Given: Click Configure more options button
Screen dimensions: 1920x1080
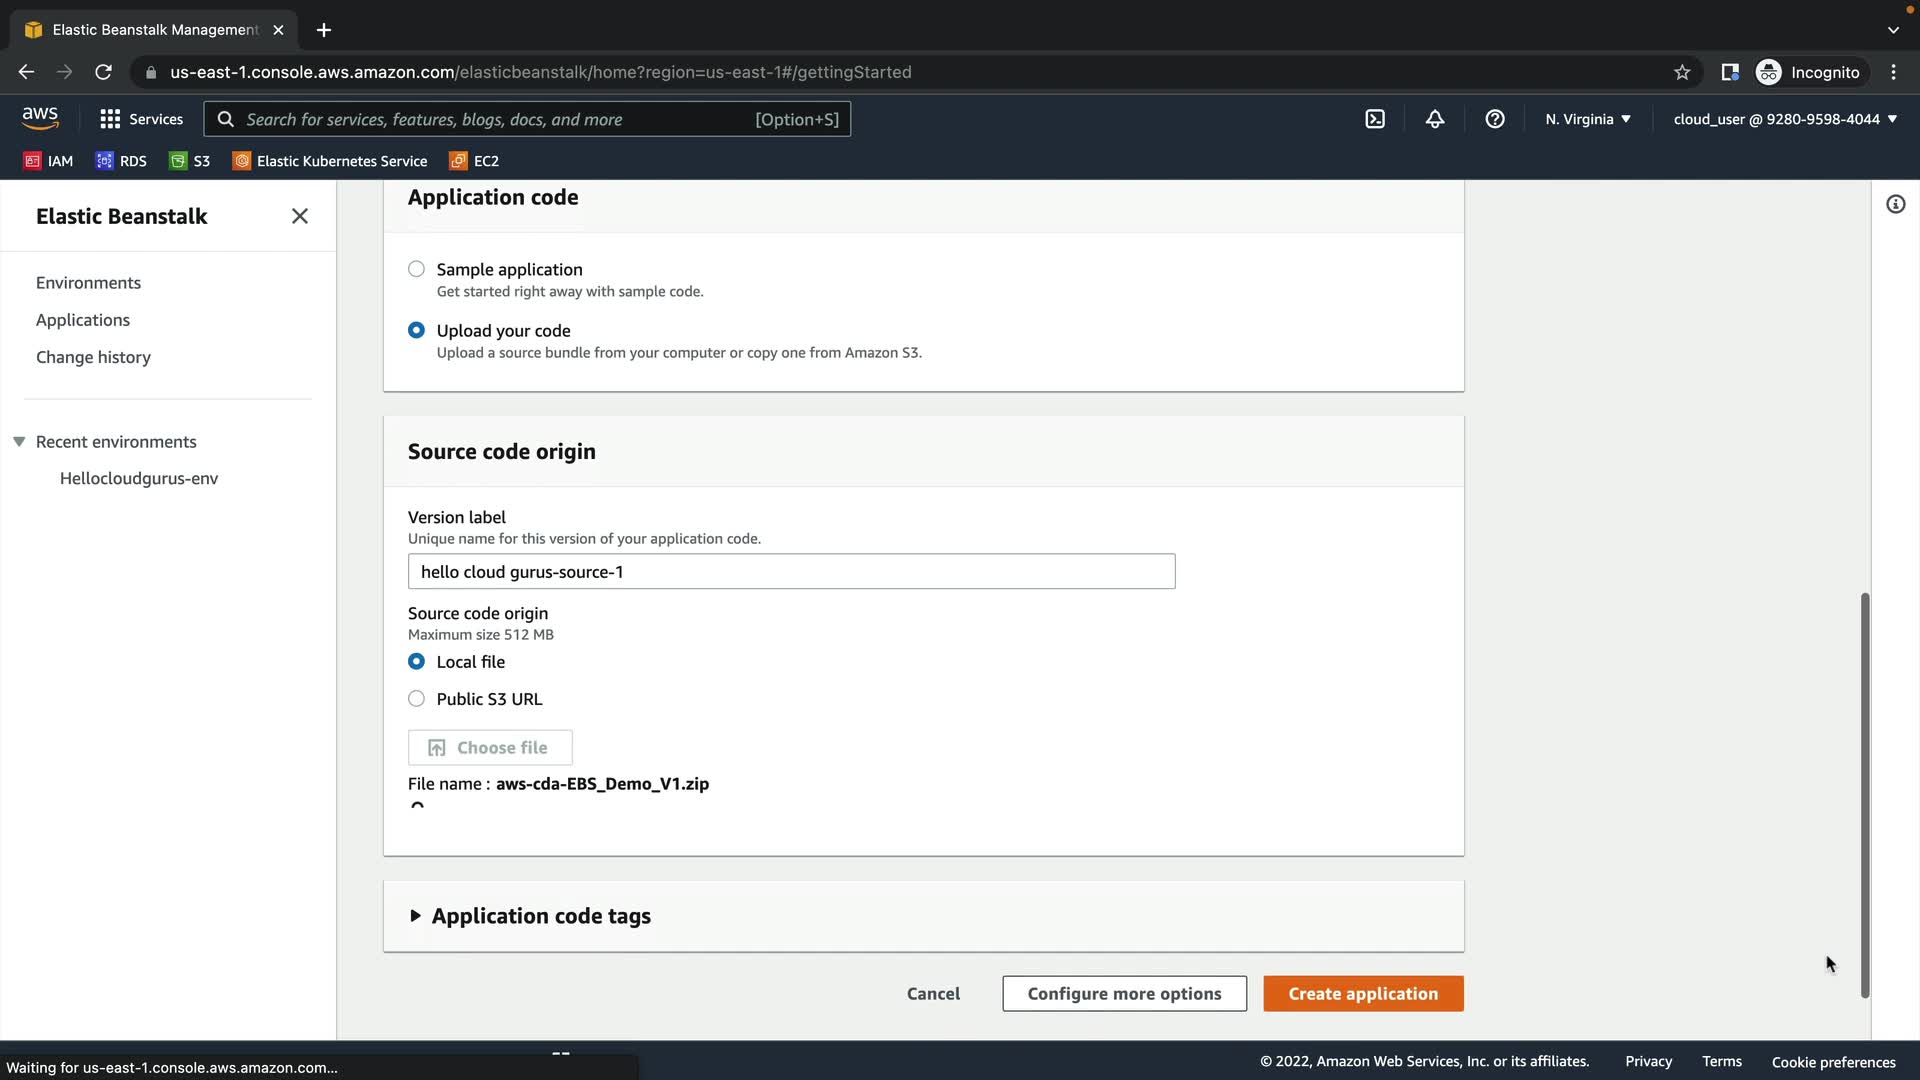Looking at the screenshot, I should (1124, 993).
